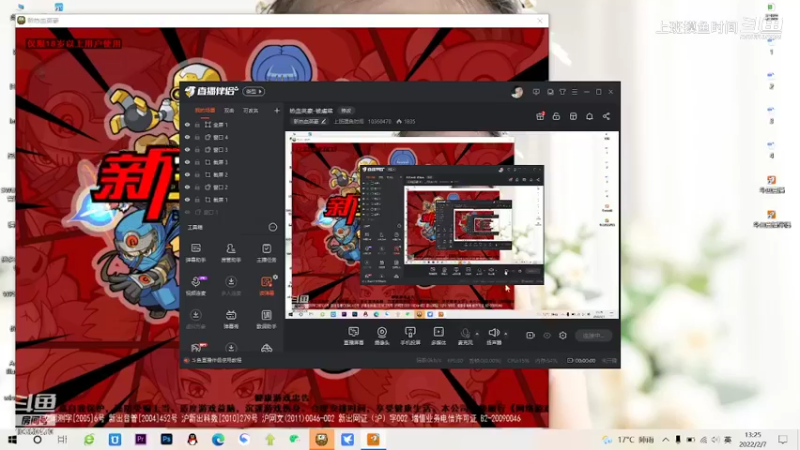Toggle the preview eye icon in bottom bar

[x=547, y=335]
